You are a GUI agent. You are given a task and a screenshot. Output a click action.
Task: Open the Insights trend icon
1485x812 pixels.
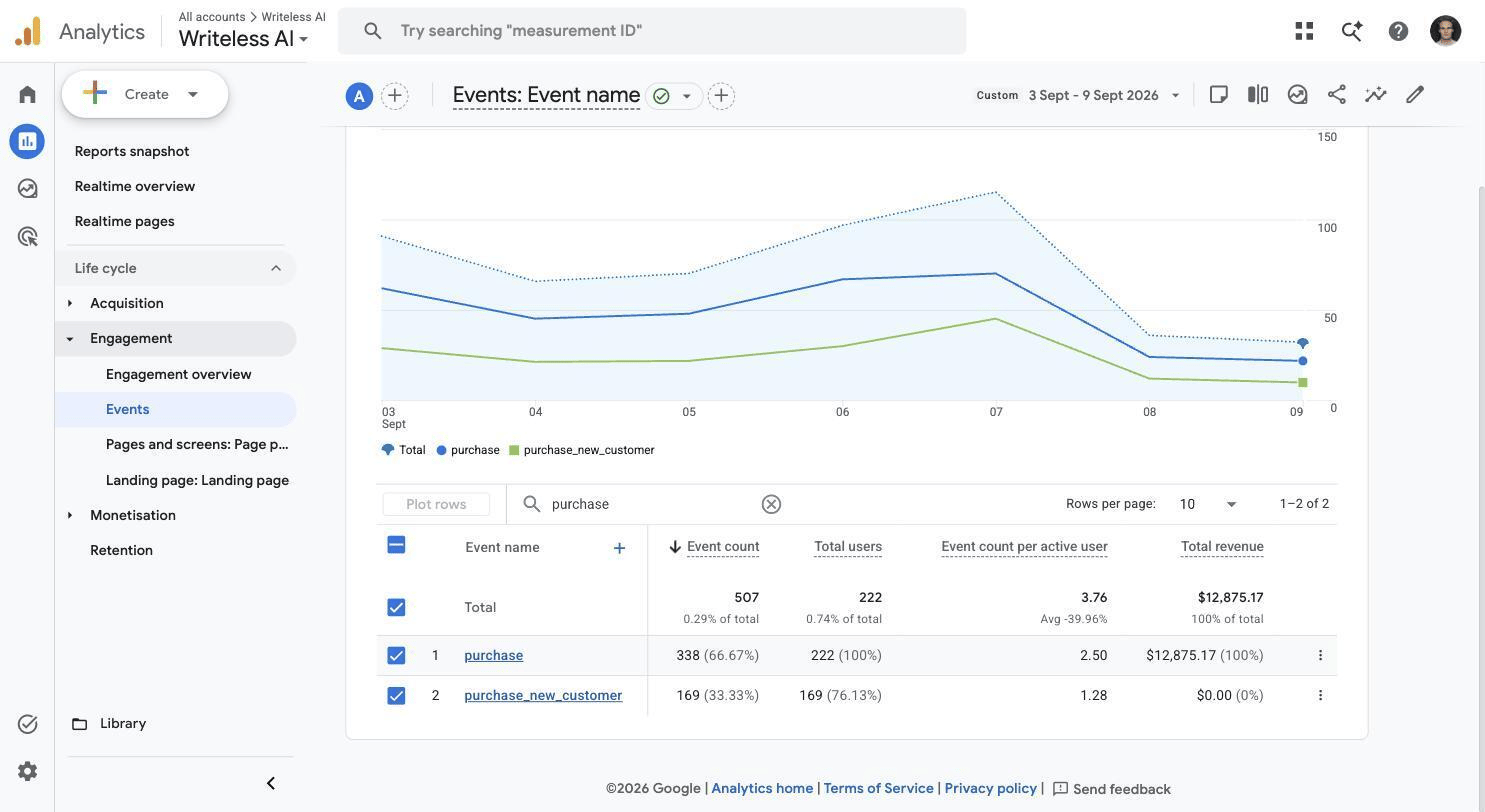(1297, 94)
